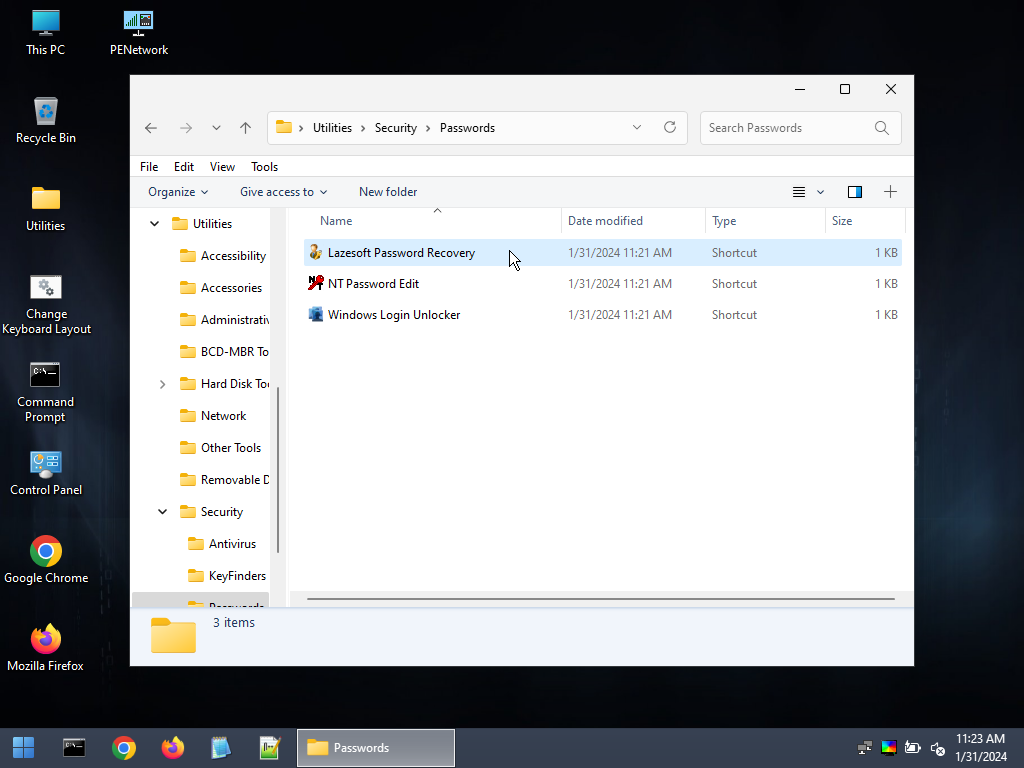Click the battery power tray icon
Viewport: 1024px width, 768px height.
pyautogui.click(x=913, y=748)
